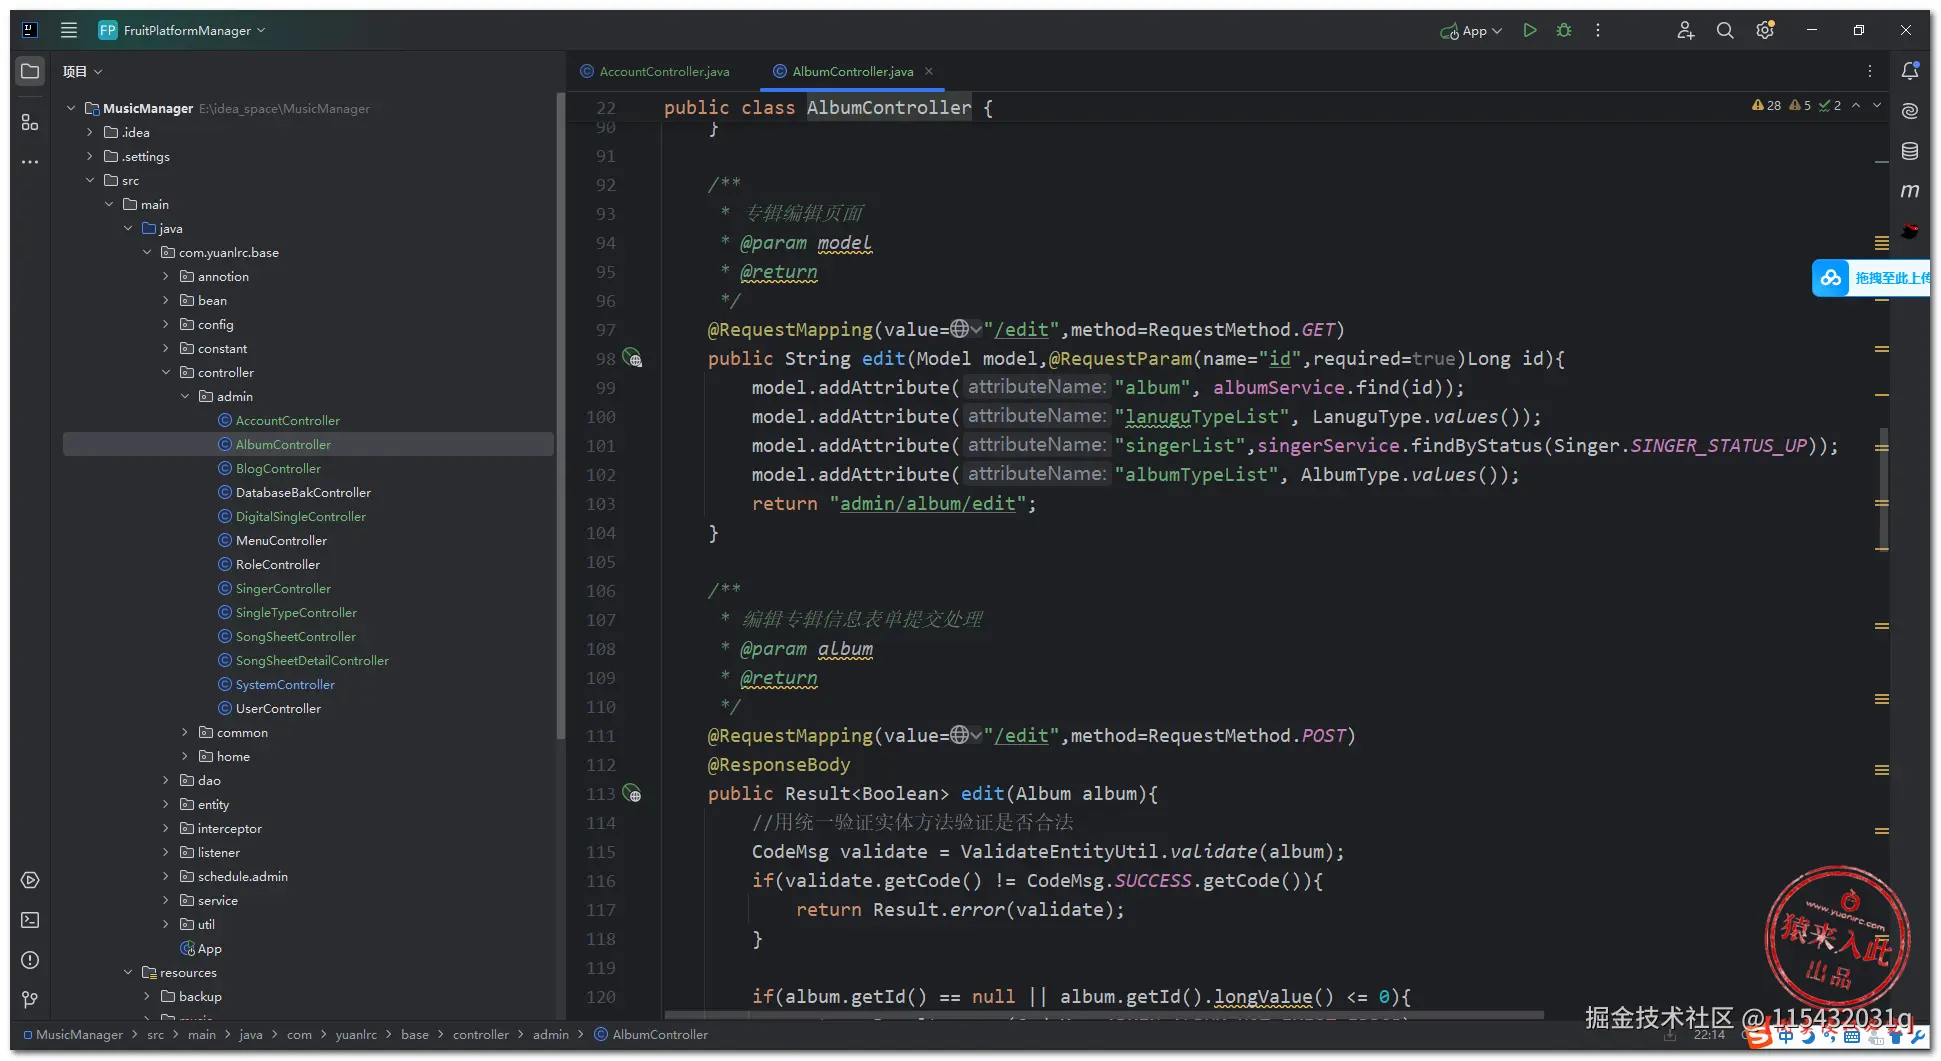This screenshot has height=1061, width=1941.
Task: Open Code With Me user icon
Action: [1685, 30]
